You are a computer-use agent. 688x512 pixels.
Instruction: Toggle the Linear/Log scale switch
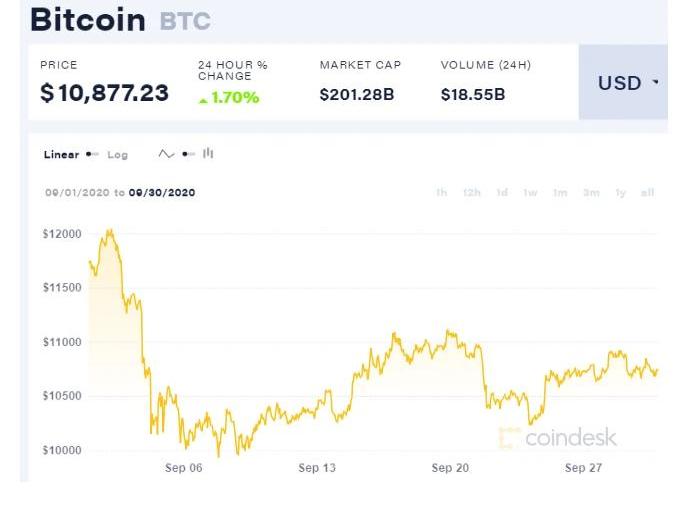pyautogui.click(x=93, y=155)
